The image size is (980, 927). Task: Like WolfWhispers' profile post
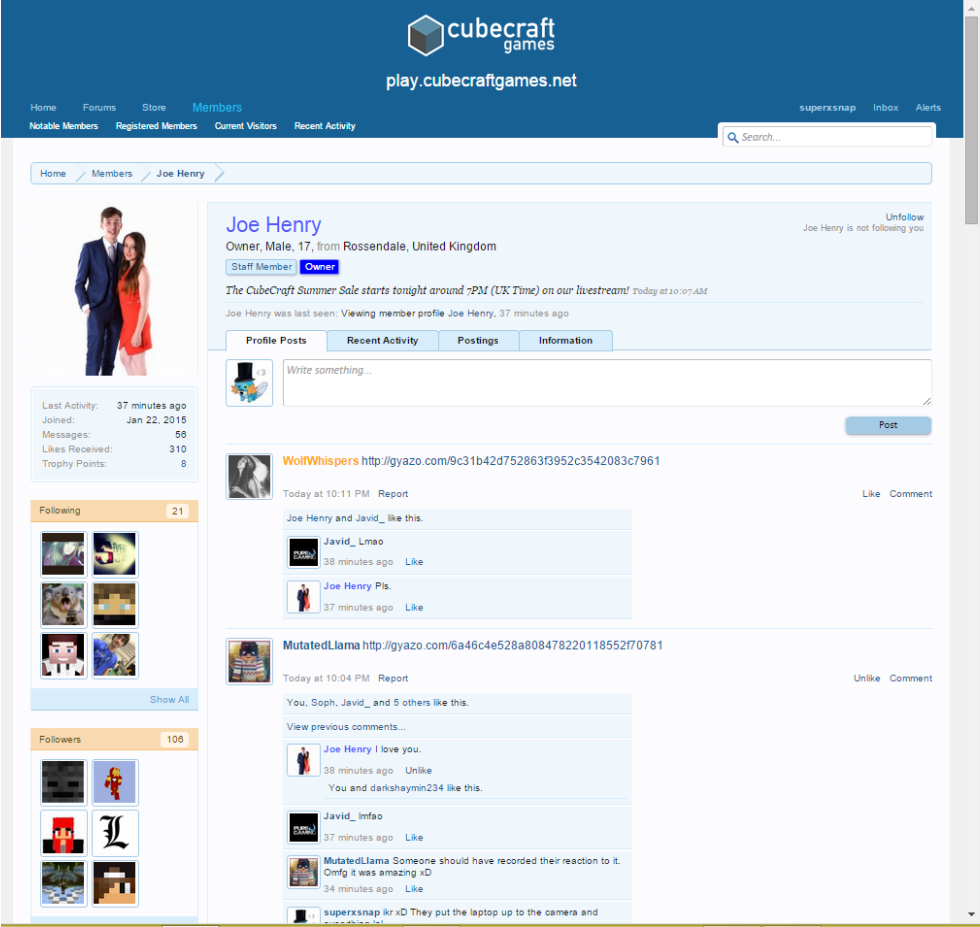871,494
